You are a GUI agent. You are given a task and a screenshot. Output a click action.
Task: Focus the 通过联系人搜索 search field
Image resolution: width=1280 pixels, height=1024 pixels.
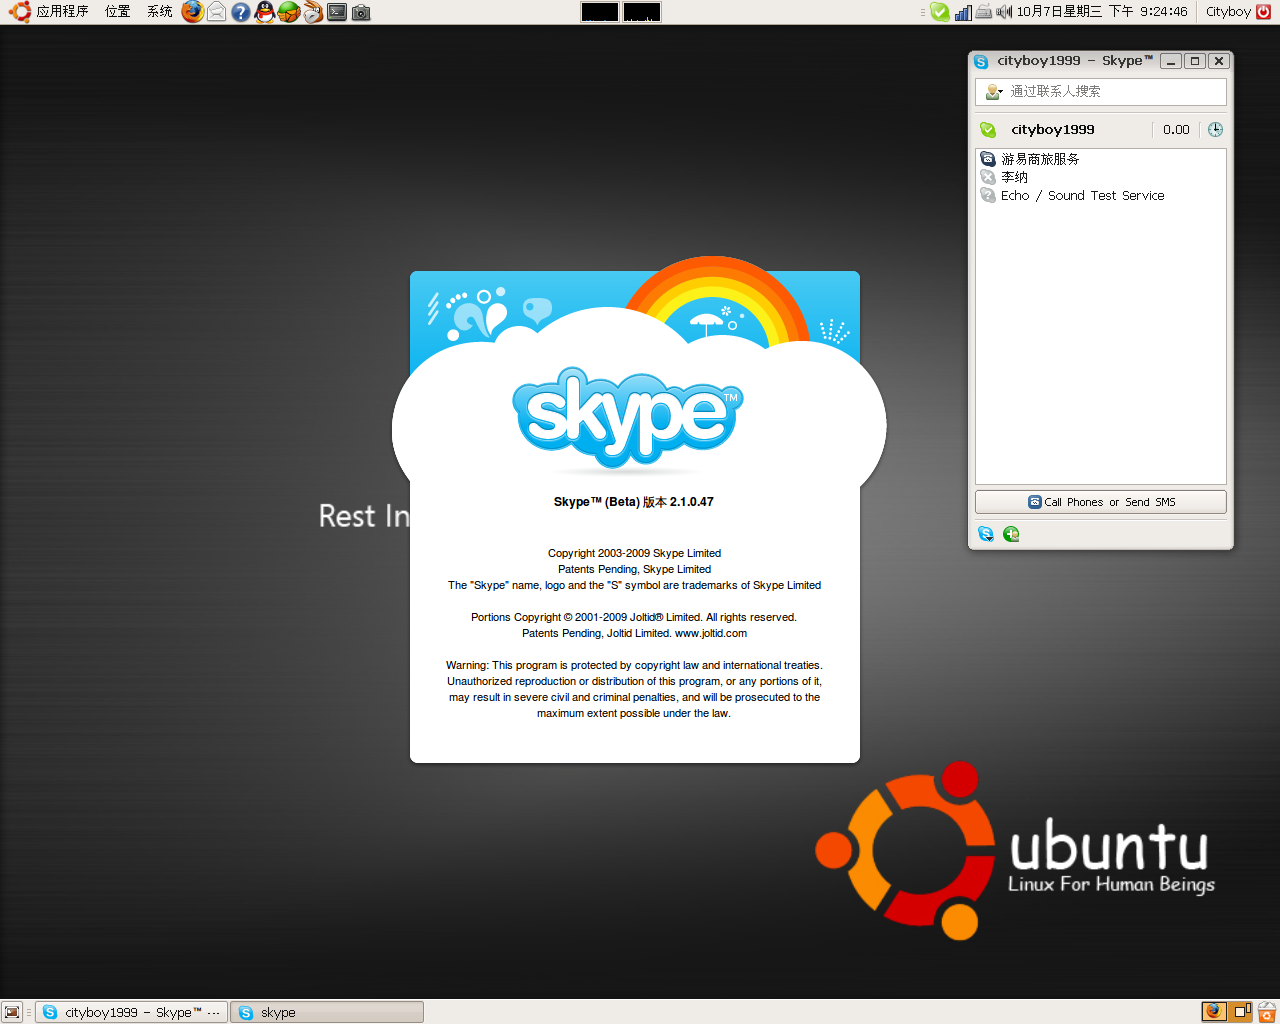[1100, 92]
